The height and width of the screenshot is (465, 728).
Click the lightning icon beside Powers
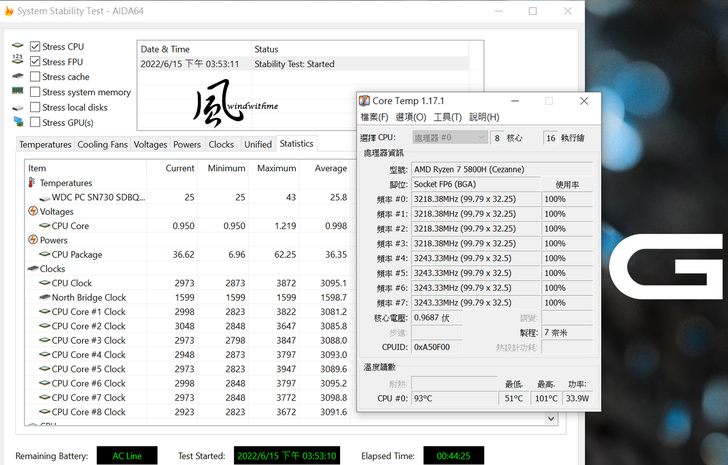click(32, 240)
